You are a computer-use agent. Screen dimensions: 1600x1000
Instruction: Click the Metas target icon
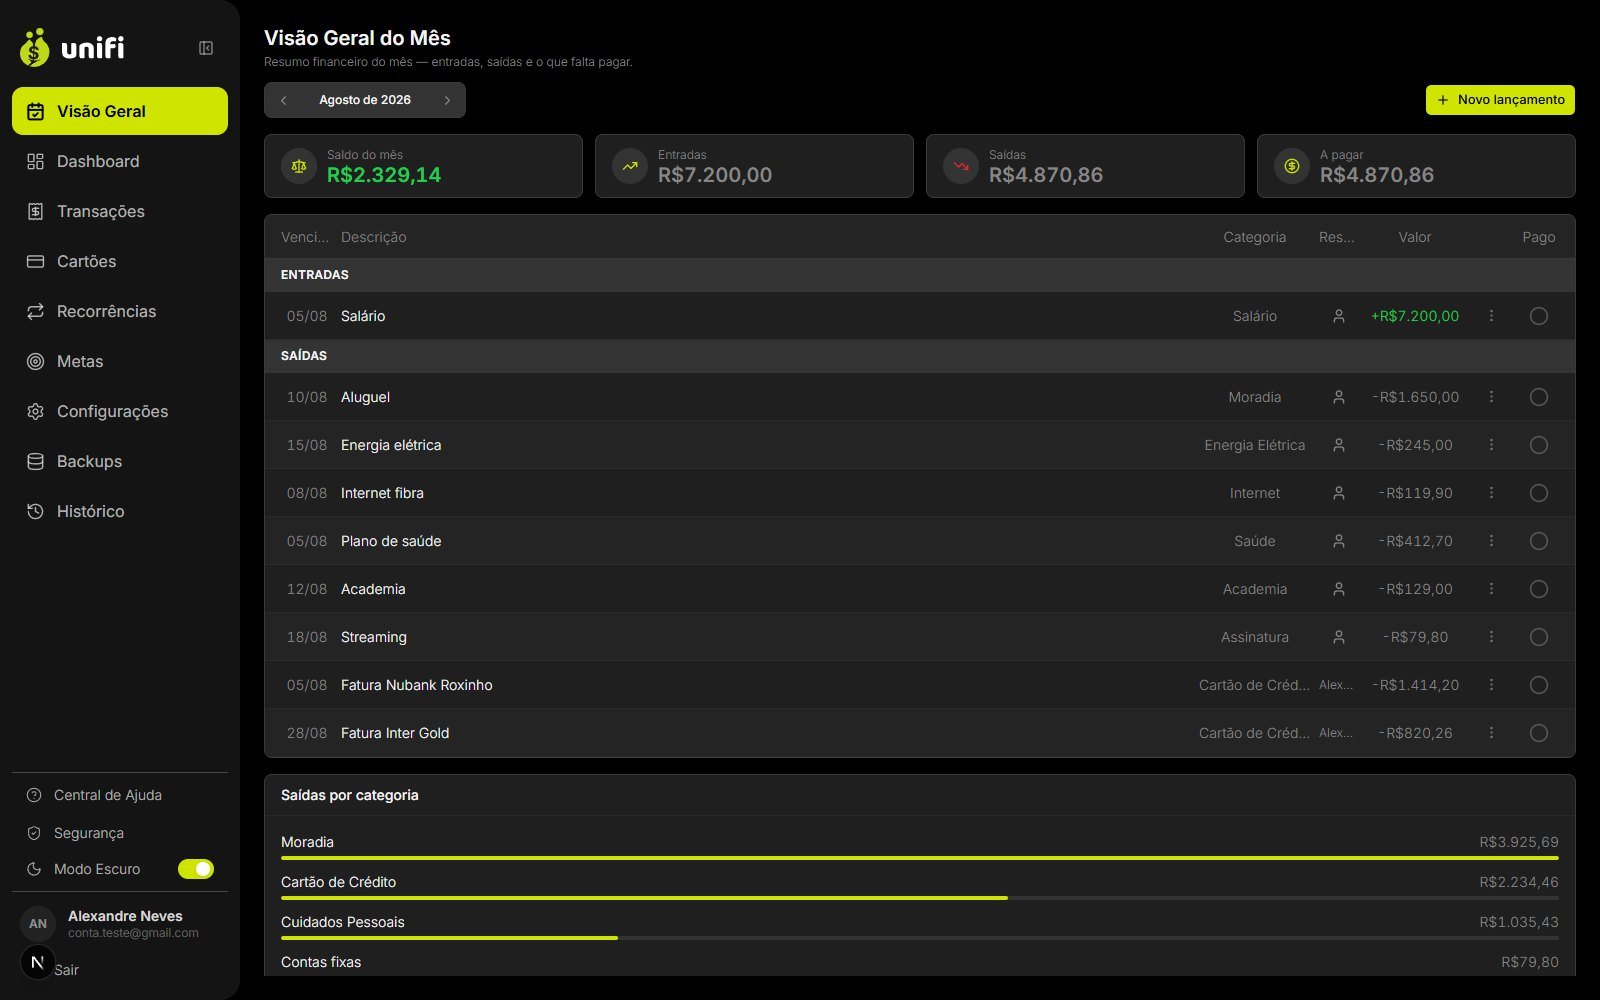(x=35, y=361)
